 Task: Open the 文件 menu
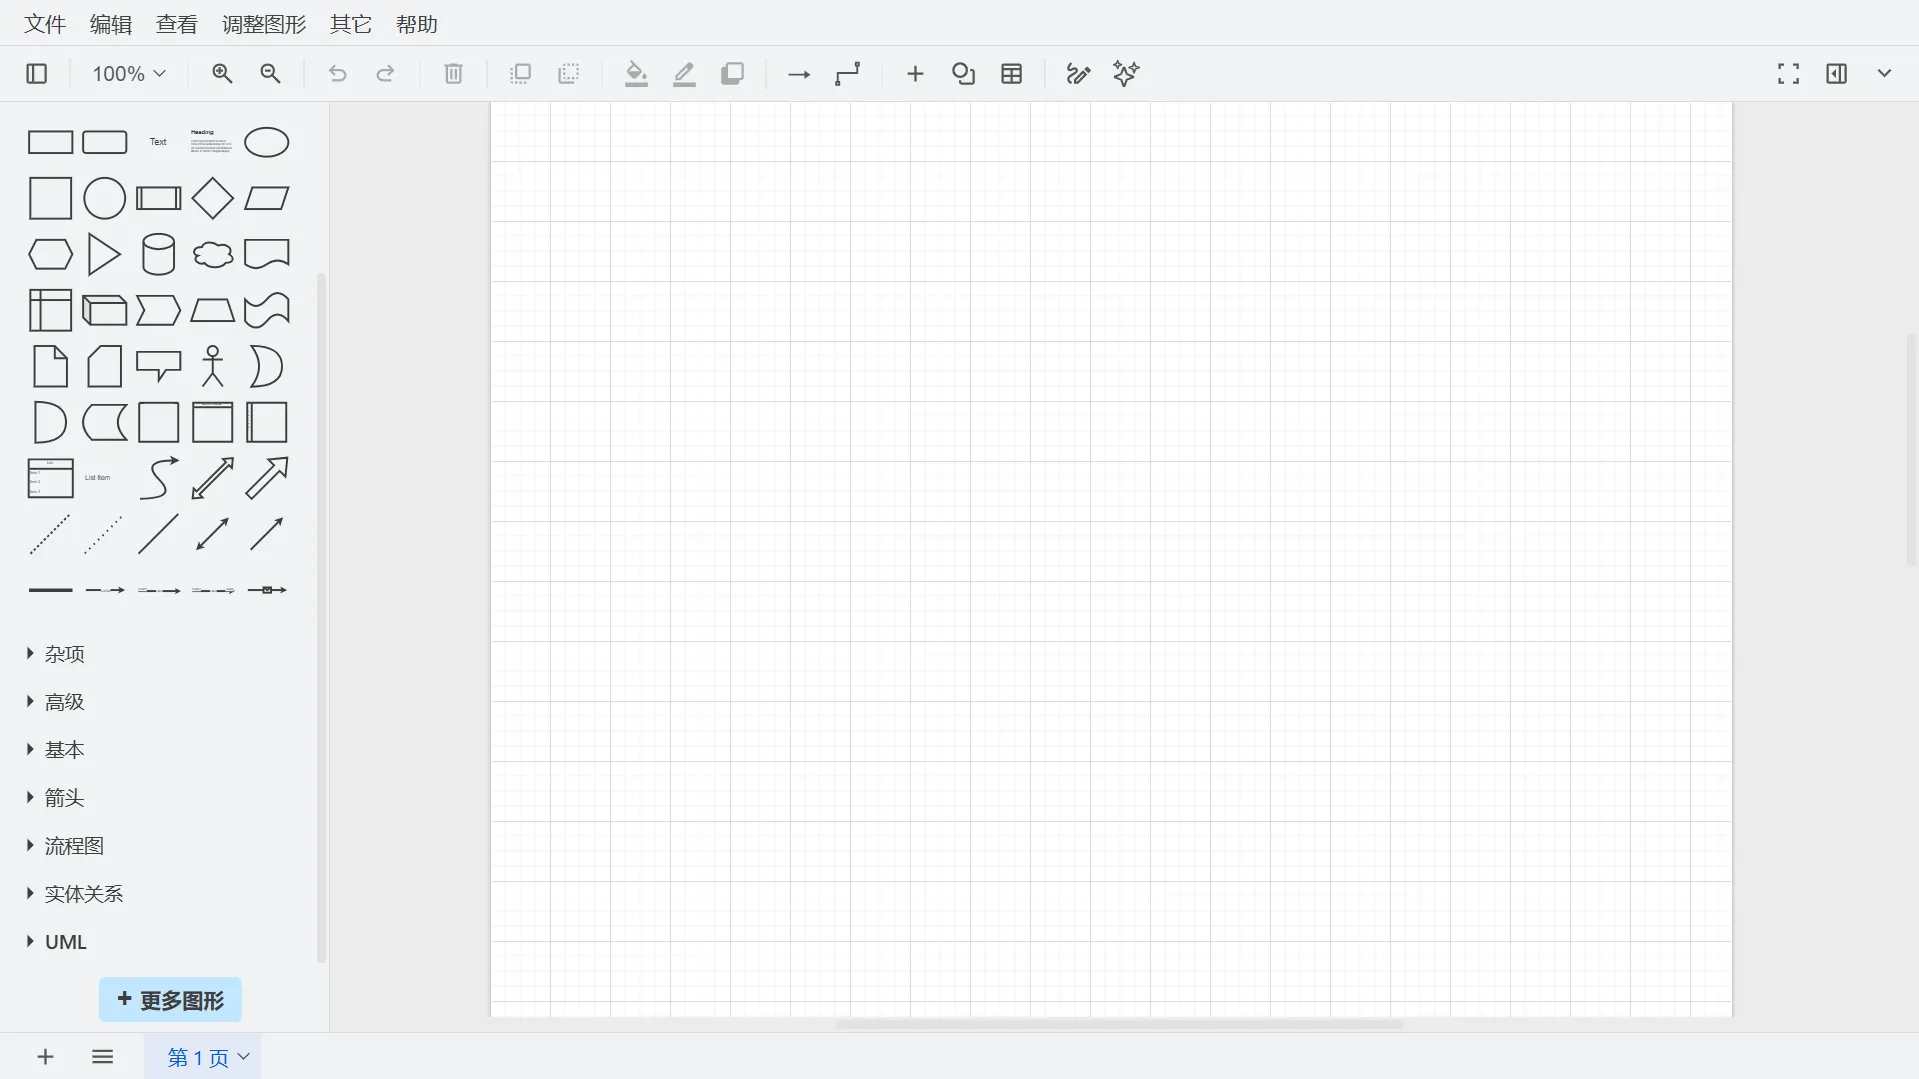coord(45,24)
